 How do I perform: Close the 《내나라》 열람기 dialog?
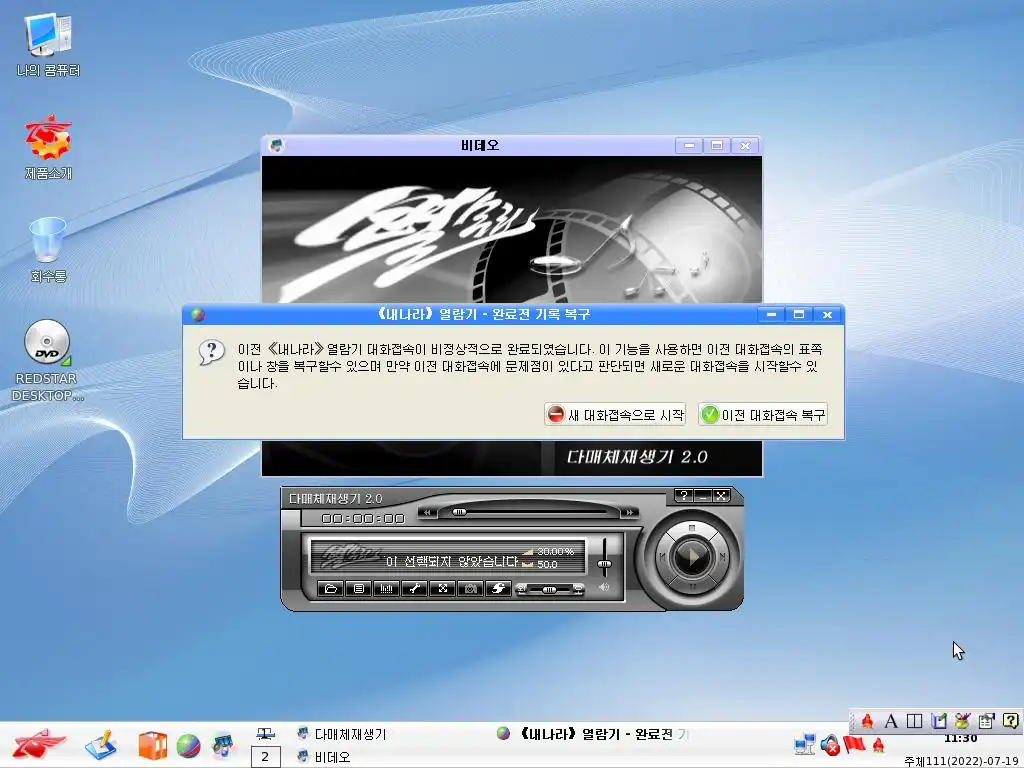(x=827, y=314)
